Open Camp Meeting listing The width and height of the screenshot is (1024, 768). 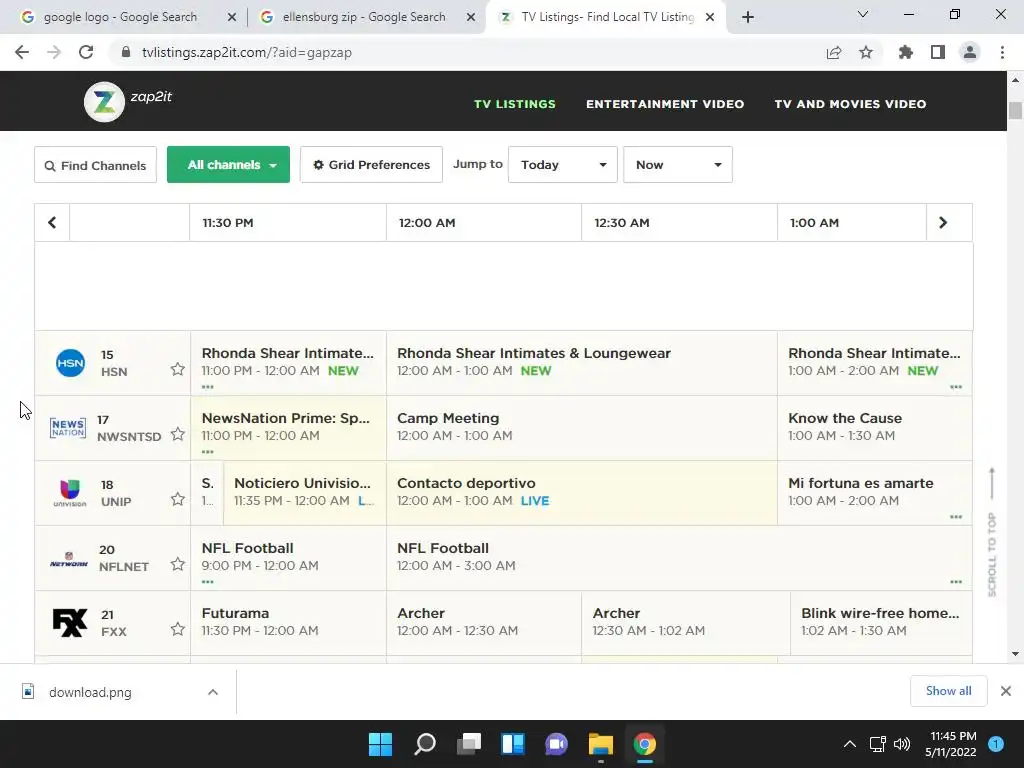582,428
